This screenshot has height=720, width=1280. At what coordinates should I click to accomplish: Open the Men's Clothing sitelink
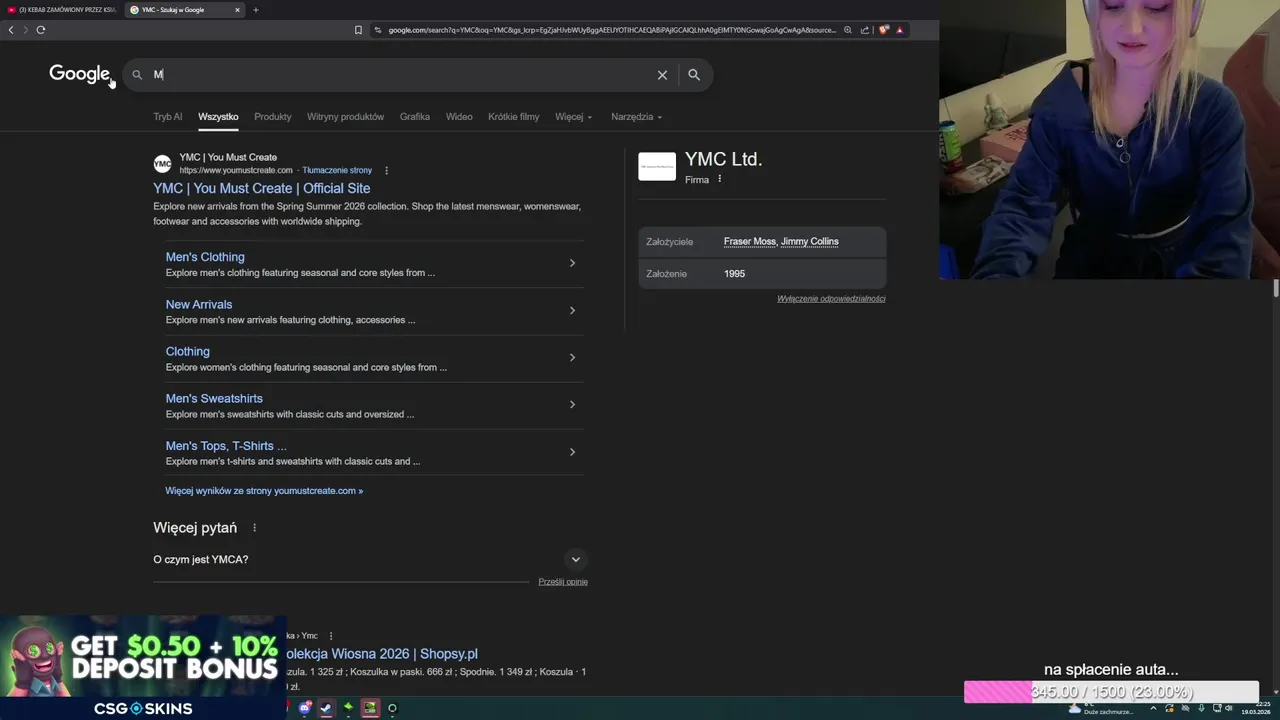pyautogui.click(x=205, y=257)
